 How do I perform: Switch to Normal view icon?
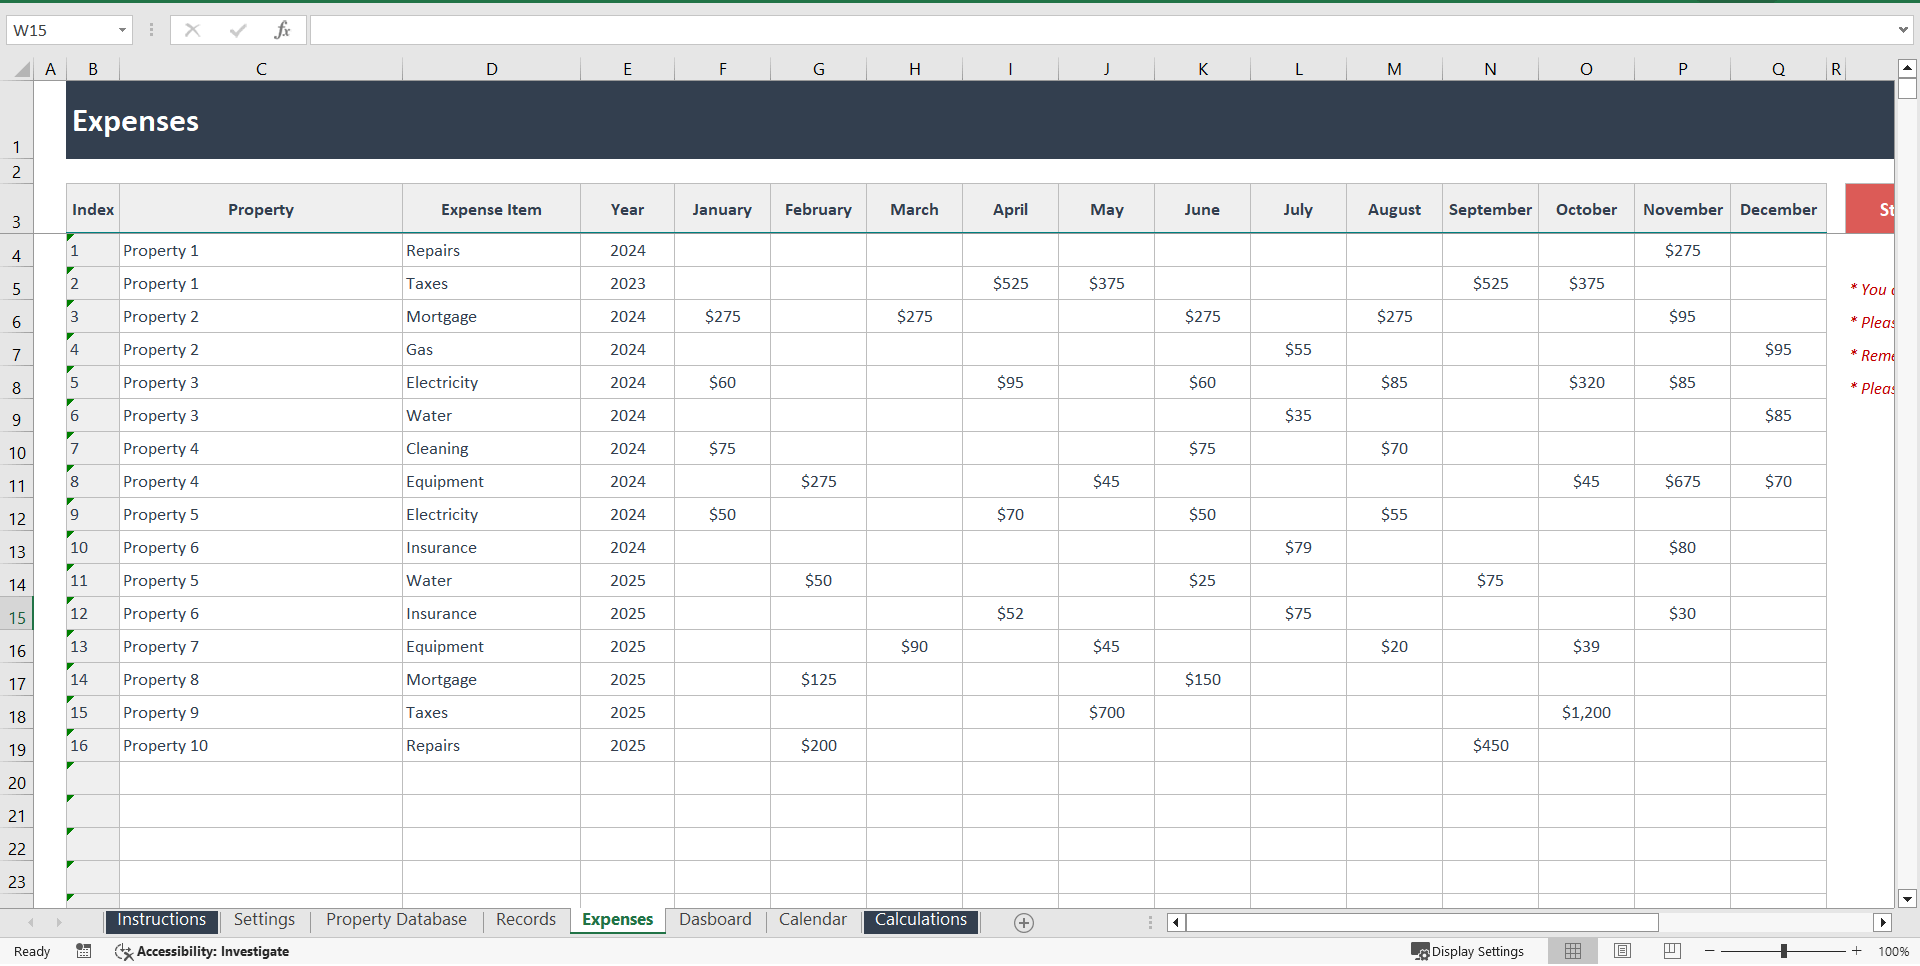(1573, 951)
